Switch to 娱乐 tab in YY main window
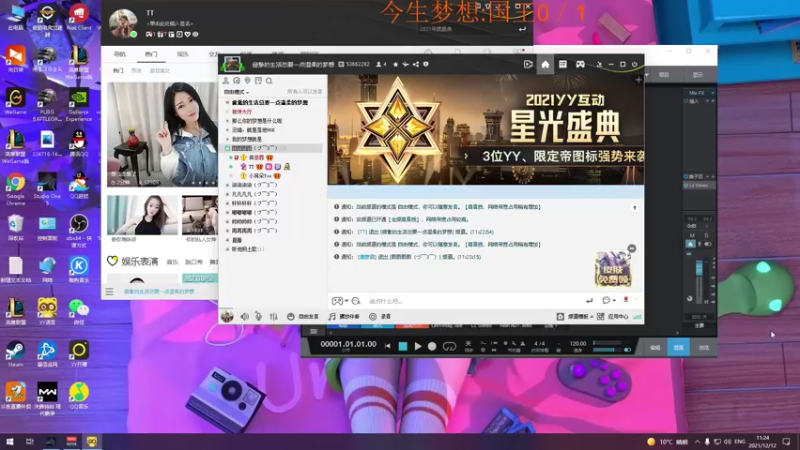800x450 pixels. pos(183,54)
